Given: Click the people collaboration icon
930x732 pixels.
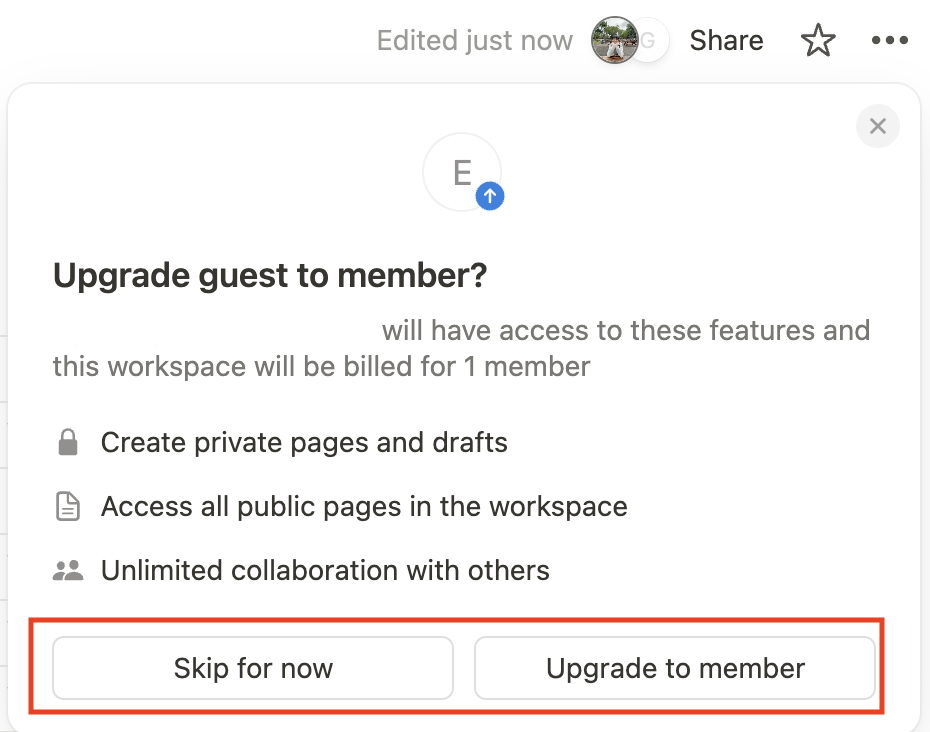Looking at the screenshot, I should coord(67,571).
